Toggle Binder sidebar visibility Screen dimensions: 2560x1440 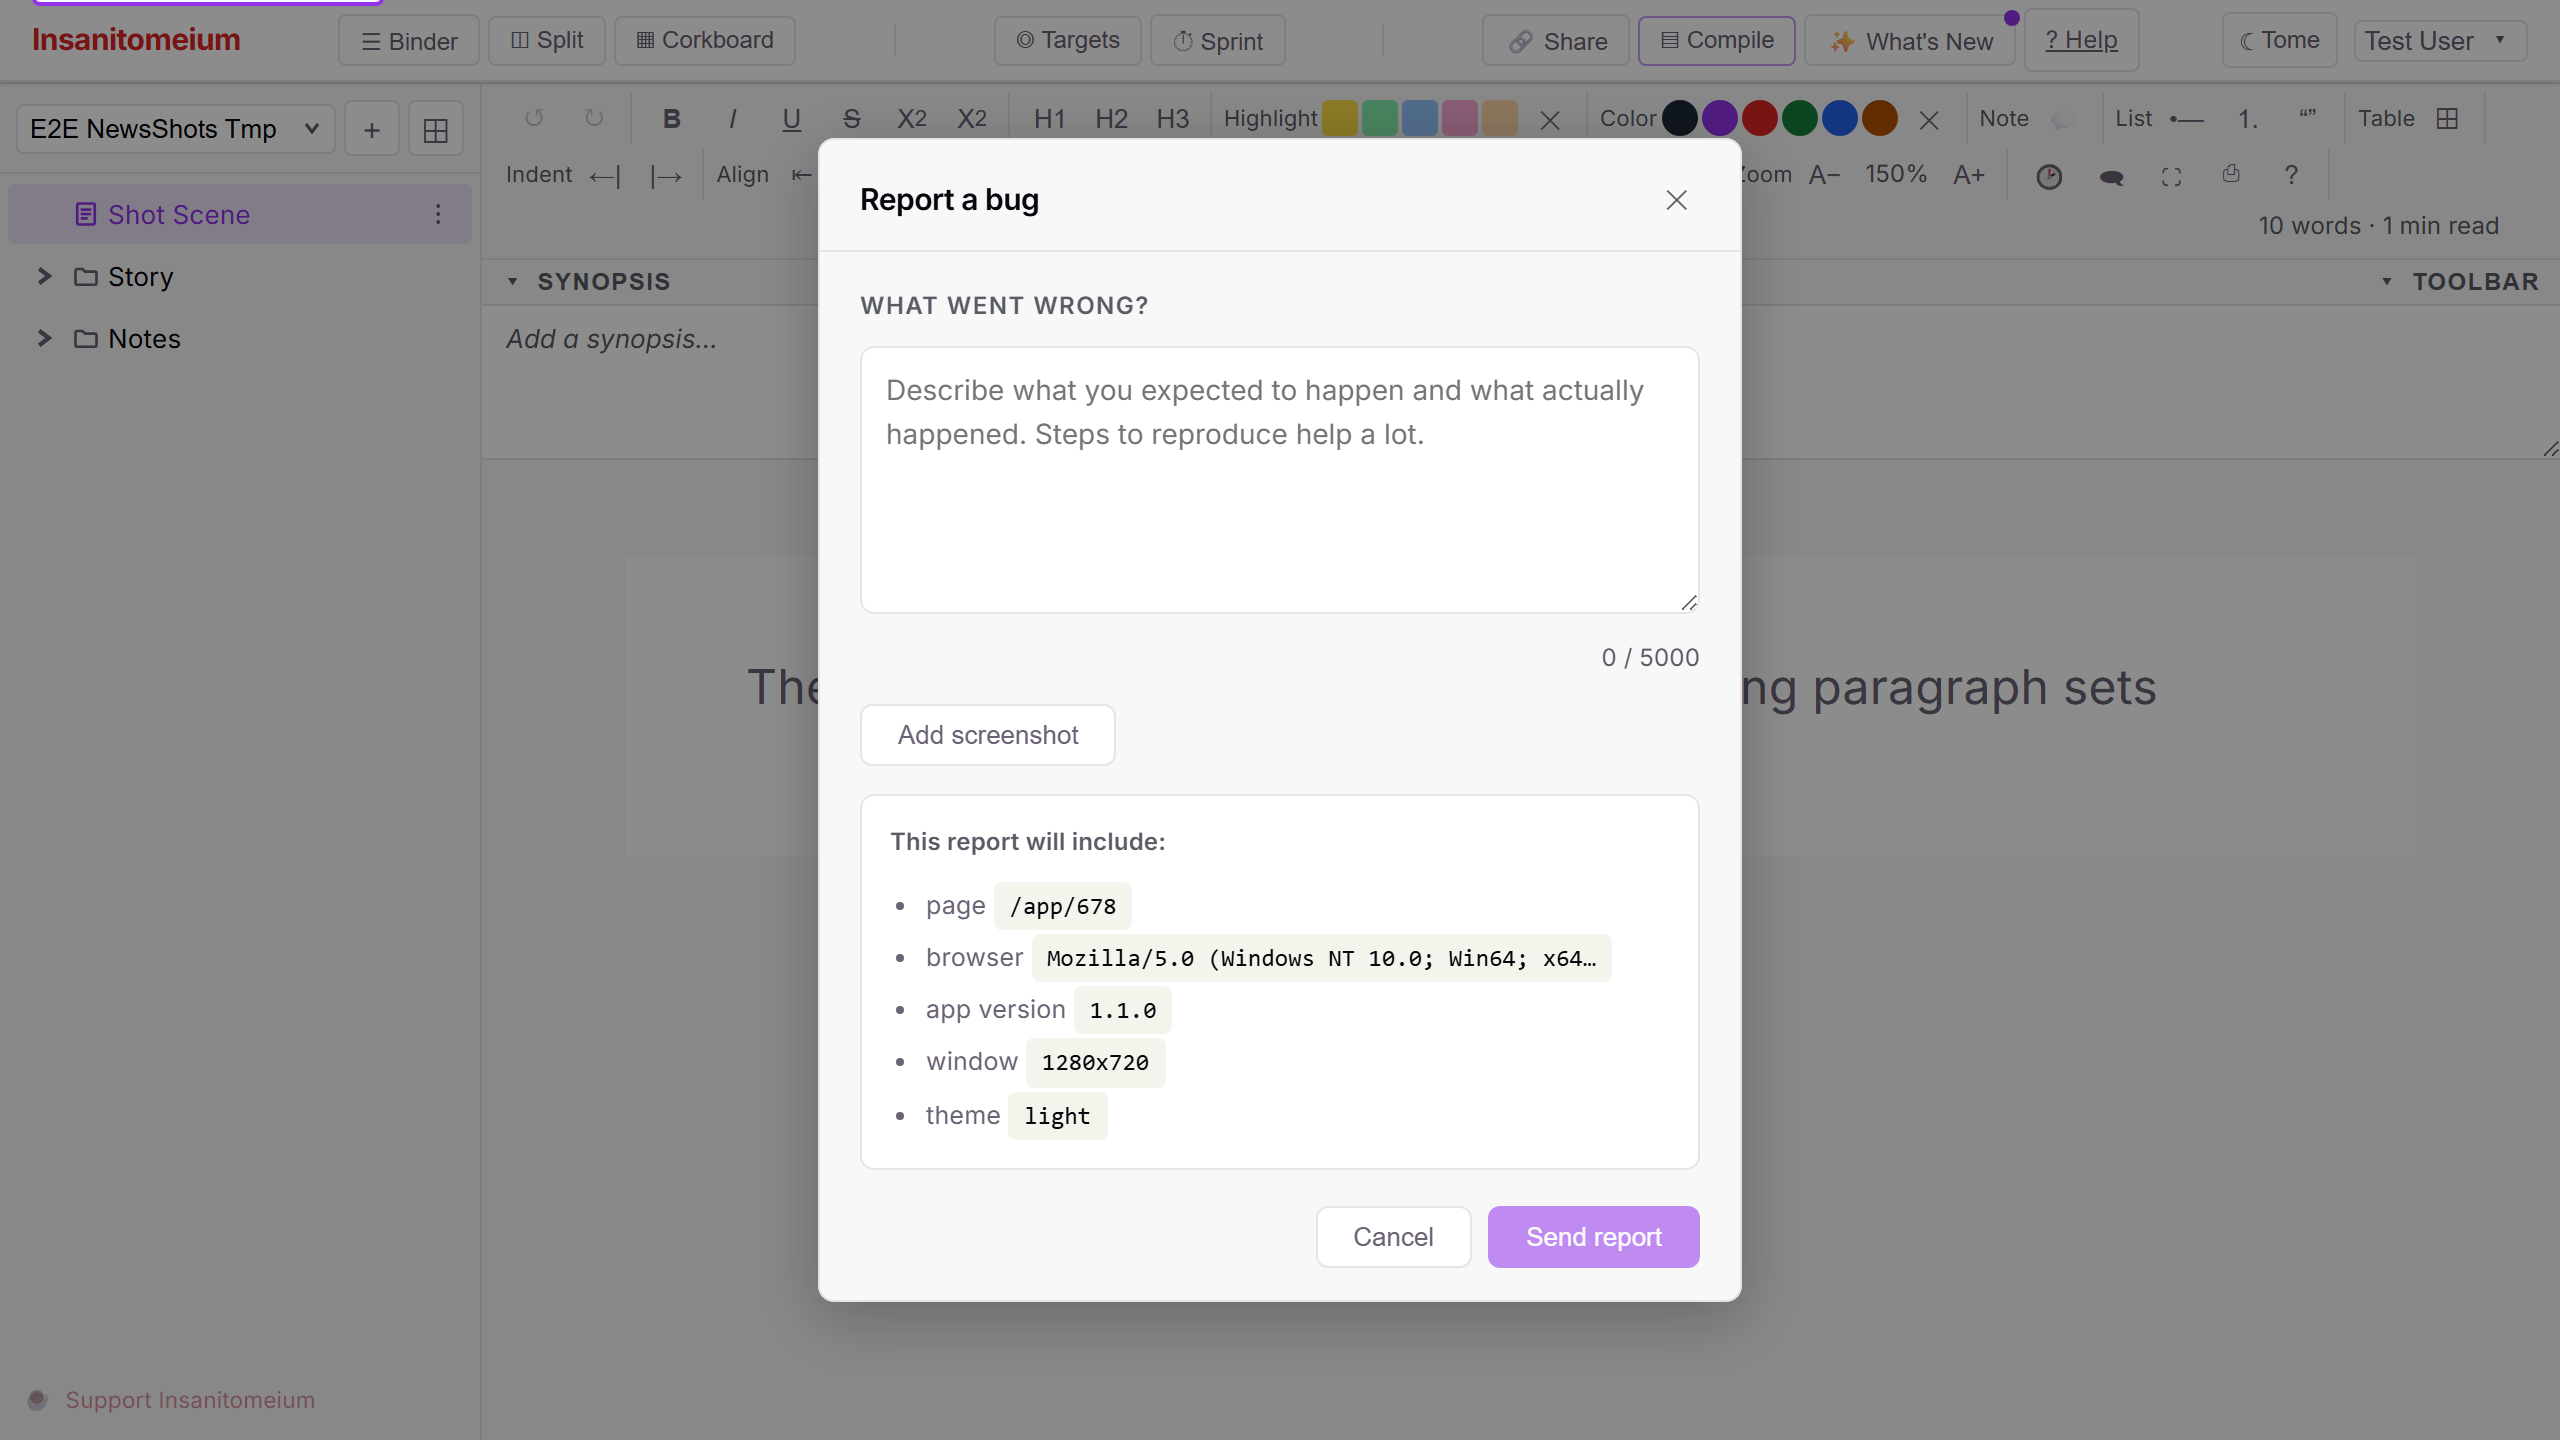pyautogui.click(x=409, y=41)
